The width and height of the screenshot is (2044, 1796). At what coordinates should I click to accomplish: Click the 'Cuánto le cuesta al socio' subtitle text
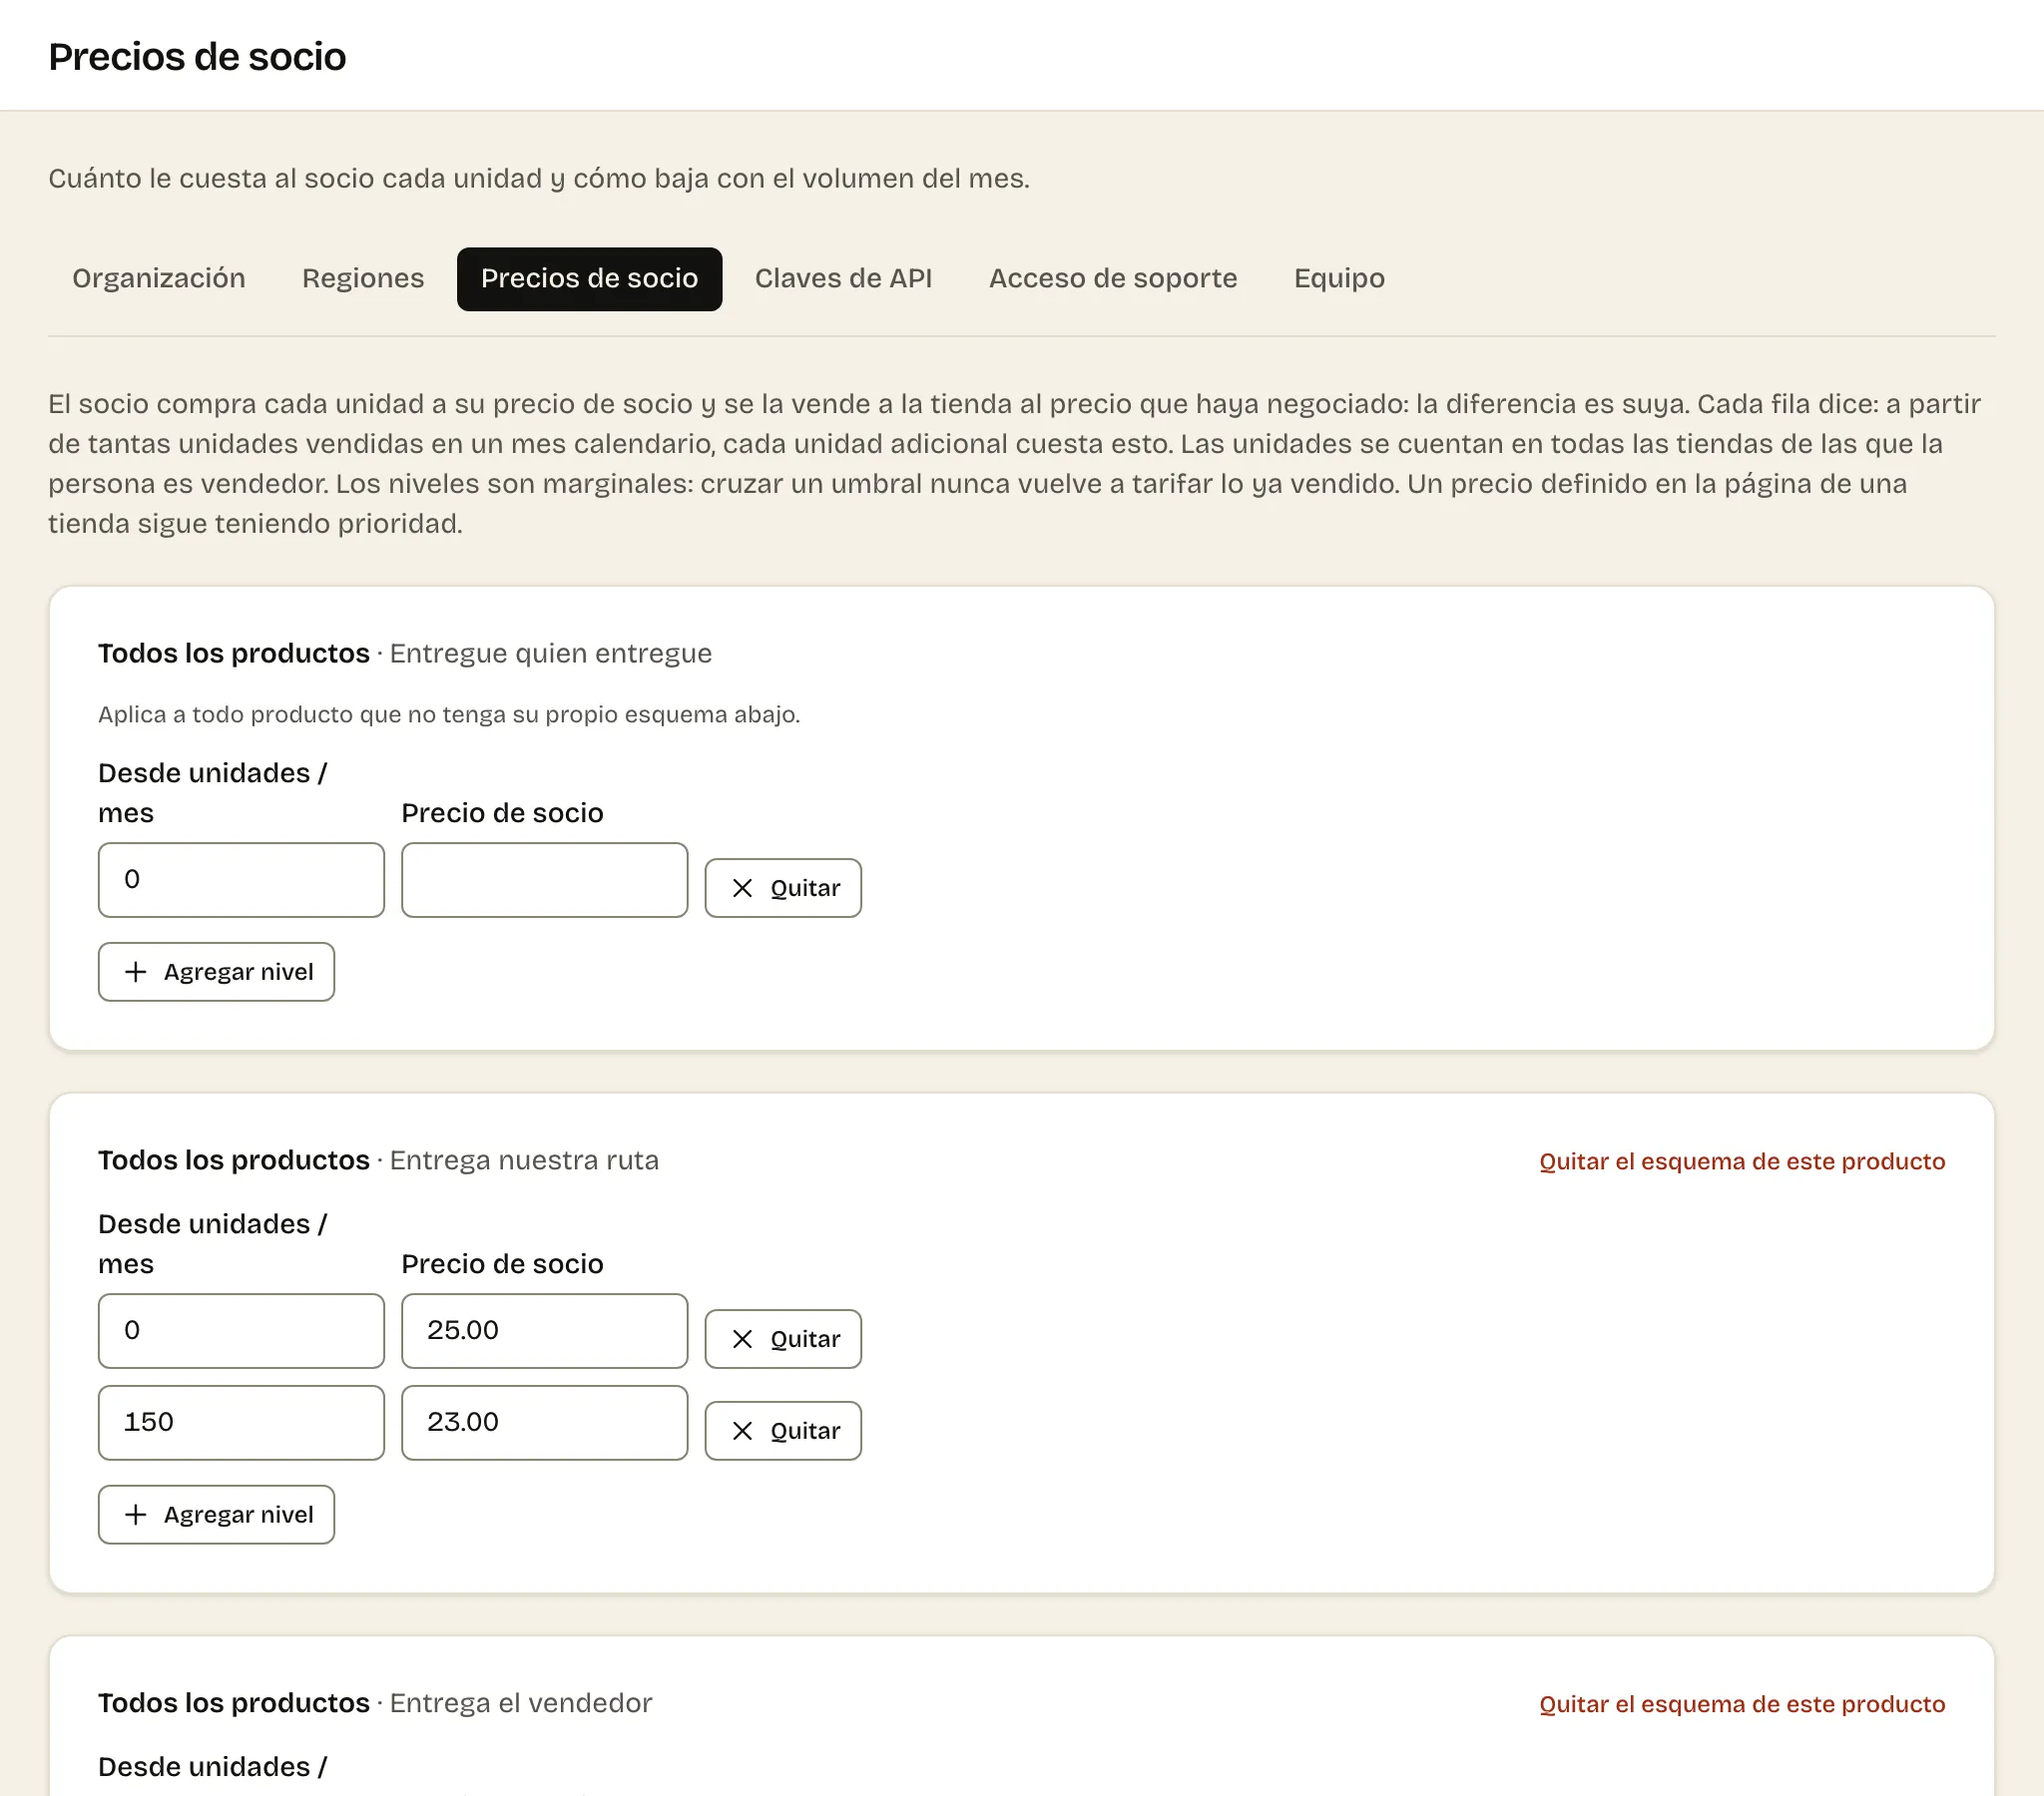pos(539,178)
